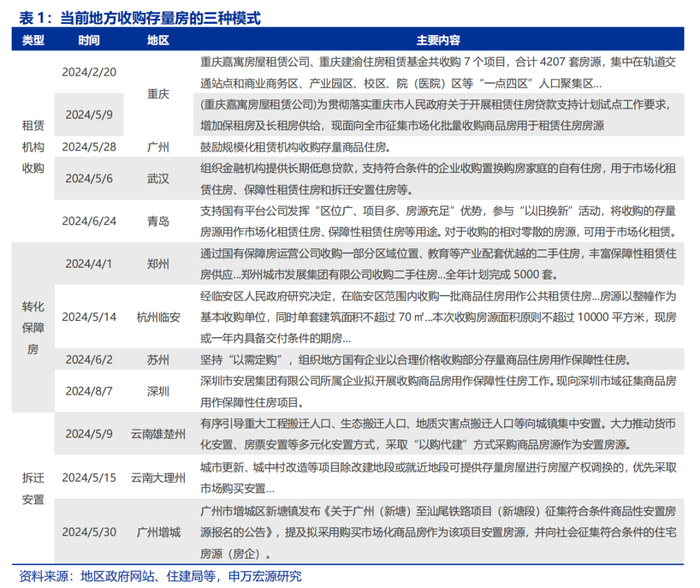
Task: Select the region cell '深圳'
Action: point(158,391)
